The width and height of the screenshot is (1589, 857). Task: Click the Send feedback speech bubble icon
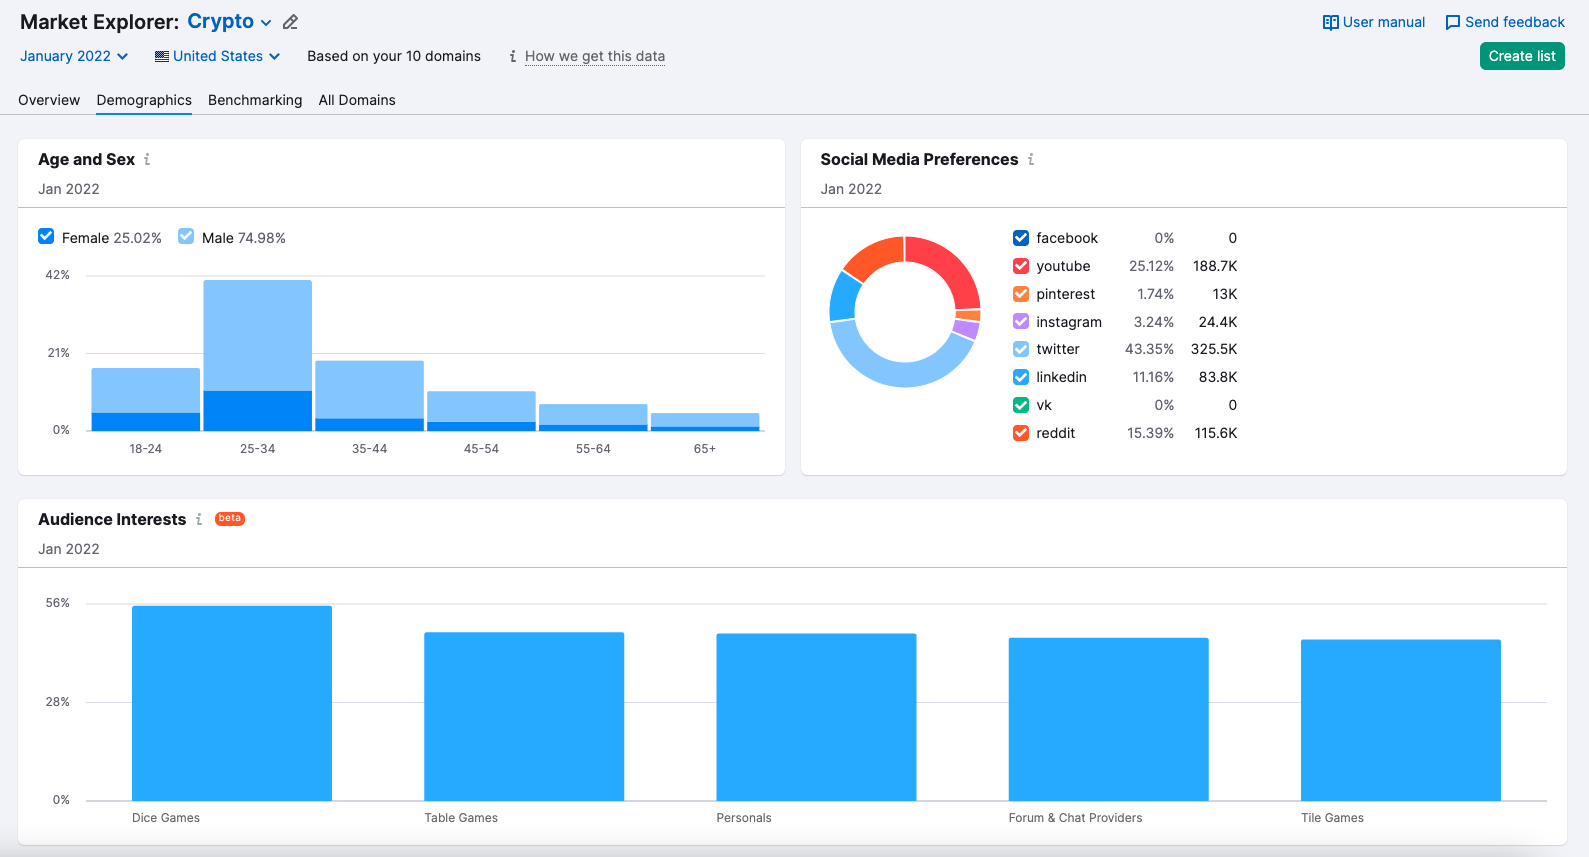coord(1452,22)
